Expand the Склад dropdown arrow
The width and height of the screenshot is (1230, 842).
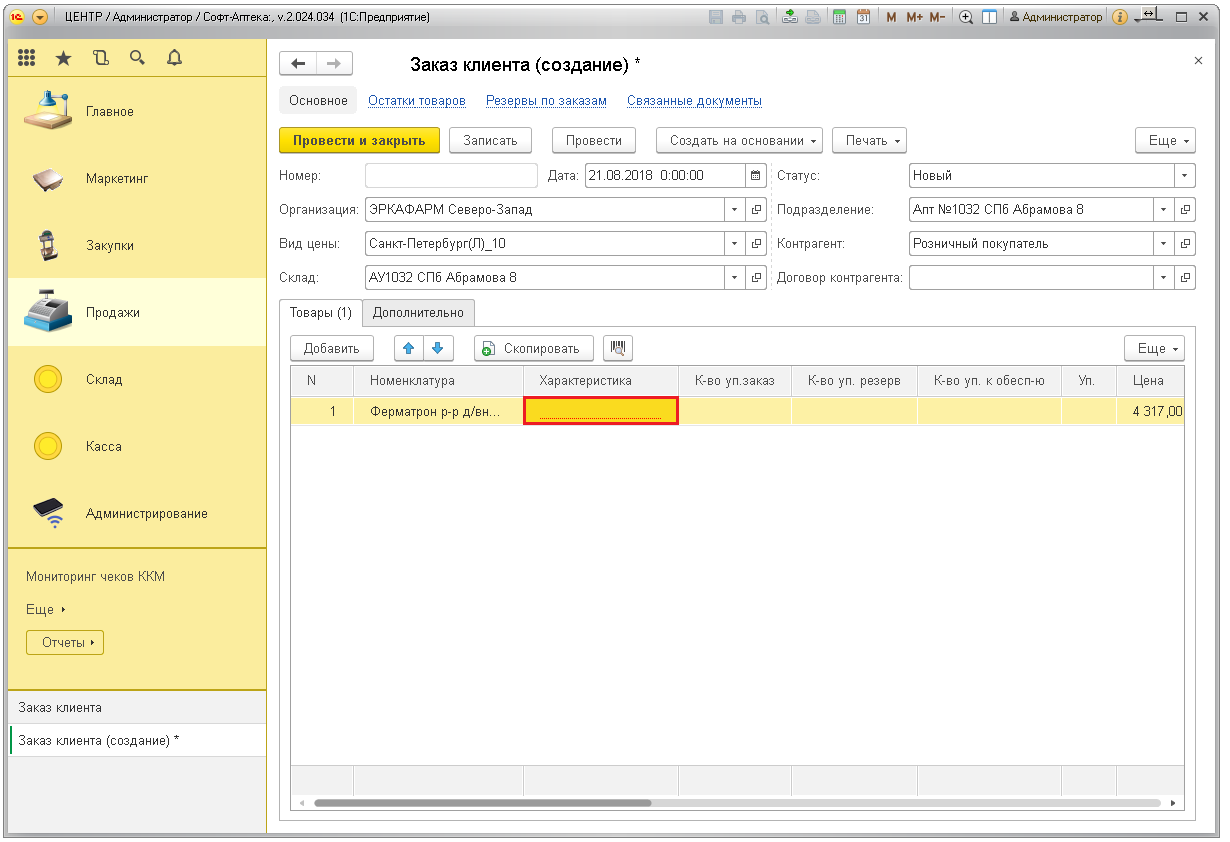[x=734, y=277]
